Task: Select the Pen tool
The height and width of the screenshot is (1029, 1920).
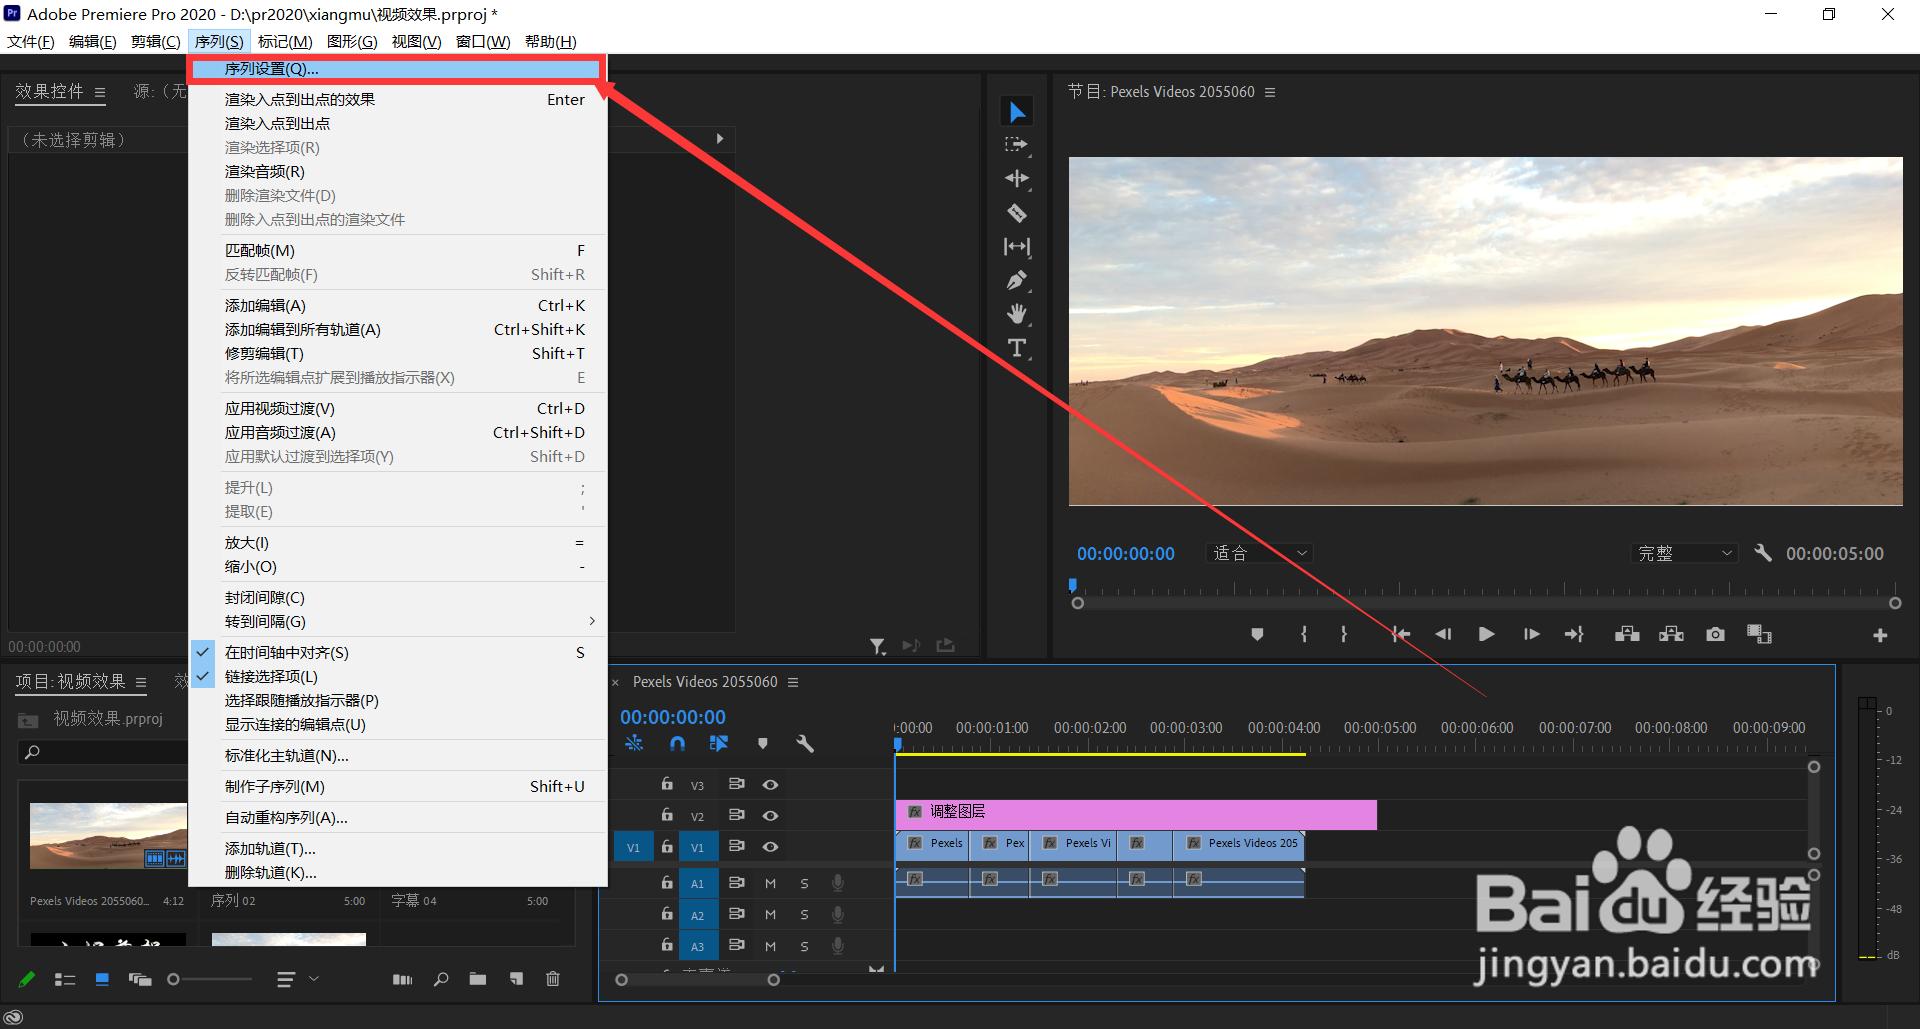Action: pos(1017,281)
